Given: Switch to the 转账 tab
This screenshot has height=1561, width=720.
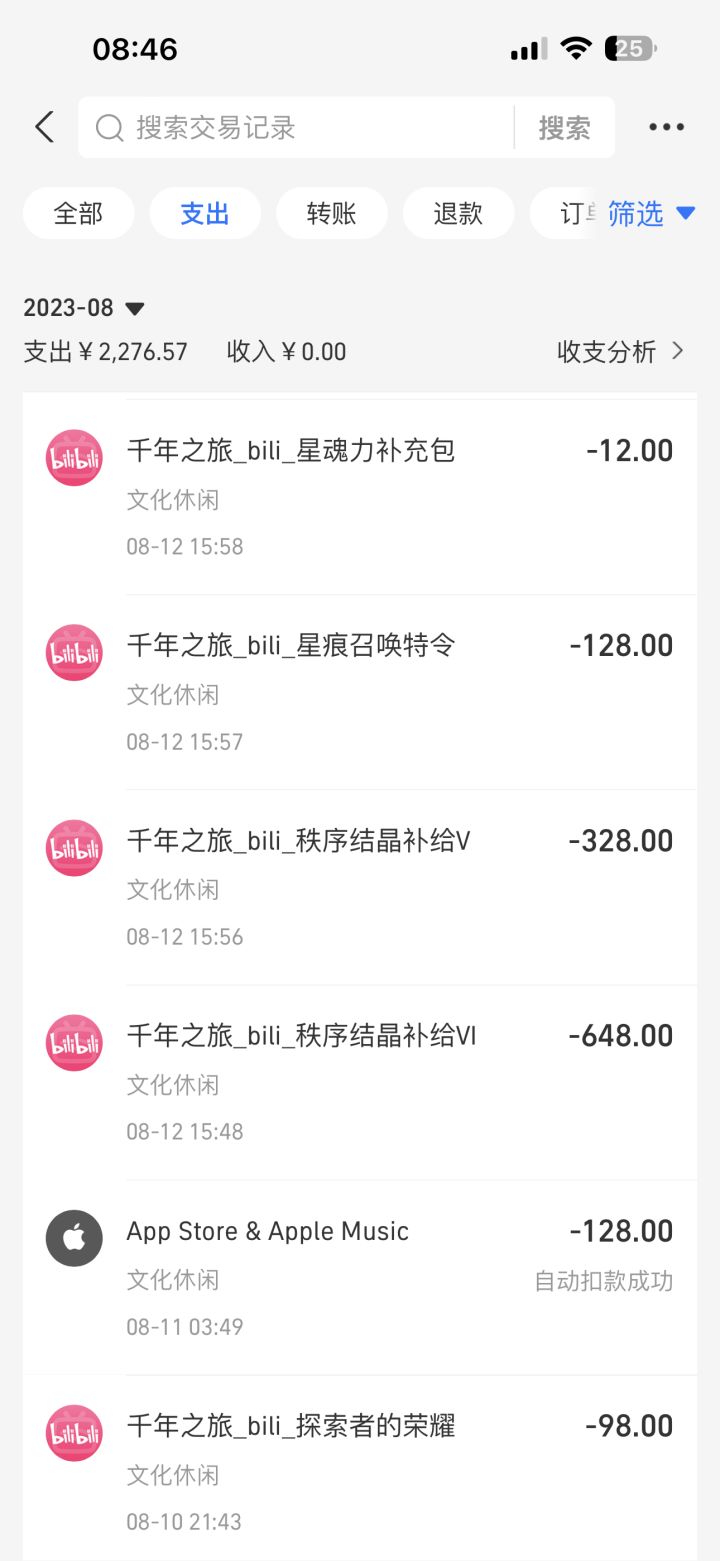Looking at the screenshot, I should [x=331, y=213].
